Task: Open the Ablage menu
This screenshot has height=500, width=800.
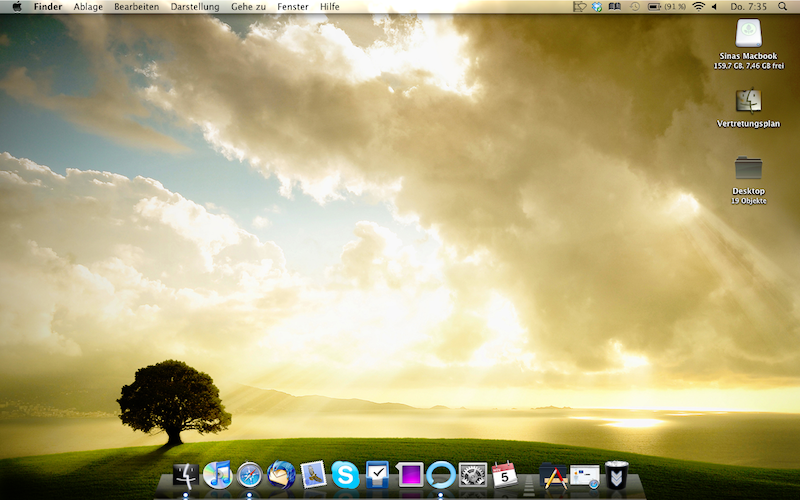Action: point(88,7)
